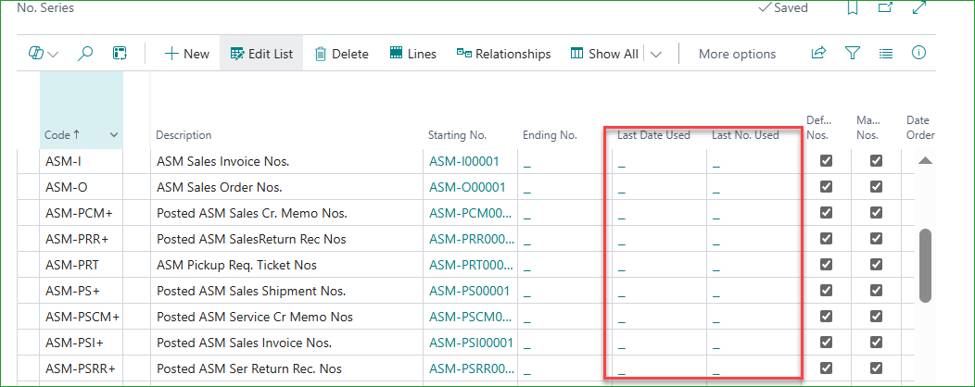Viewport: 975px width, 387px height.
Task: Click Ending No. column header
Action: [x=550, y=135]
